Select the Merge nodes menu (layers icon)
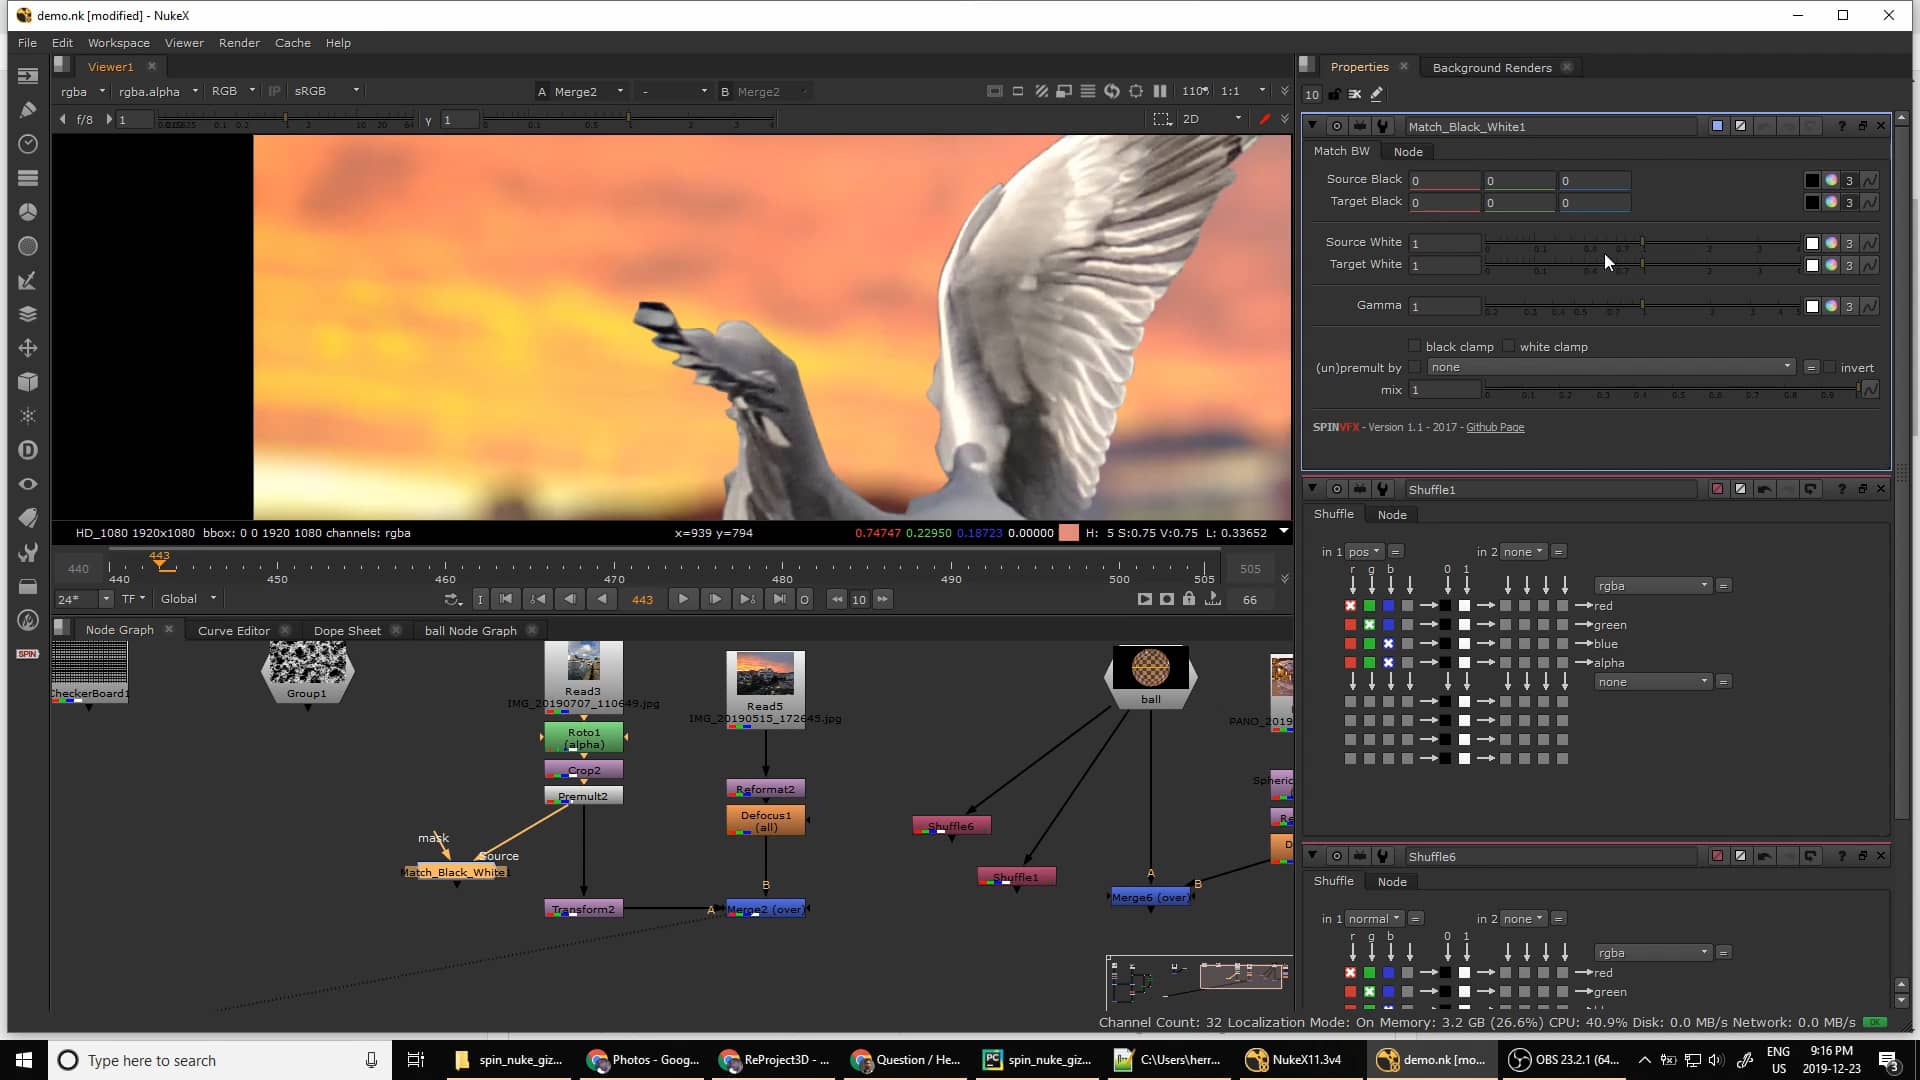 tap(27, 313)
